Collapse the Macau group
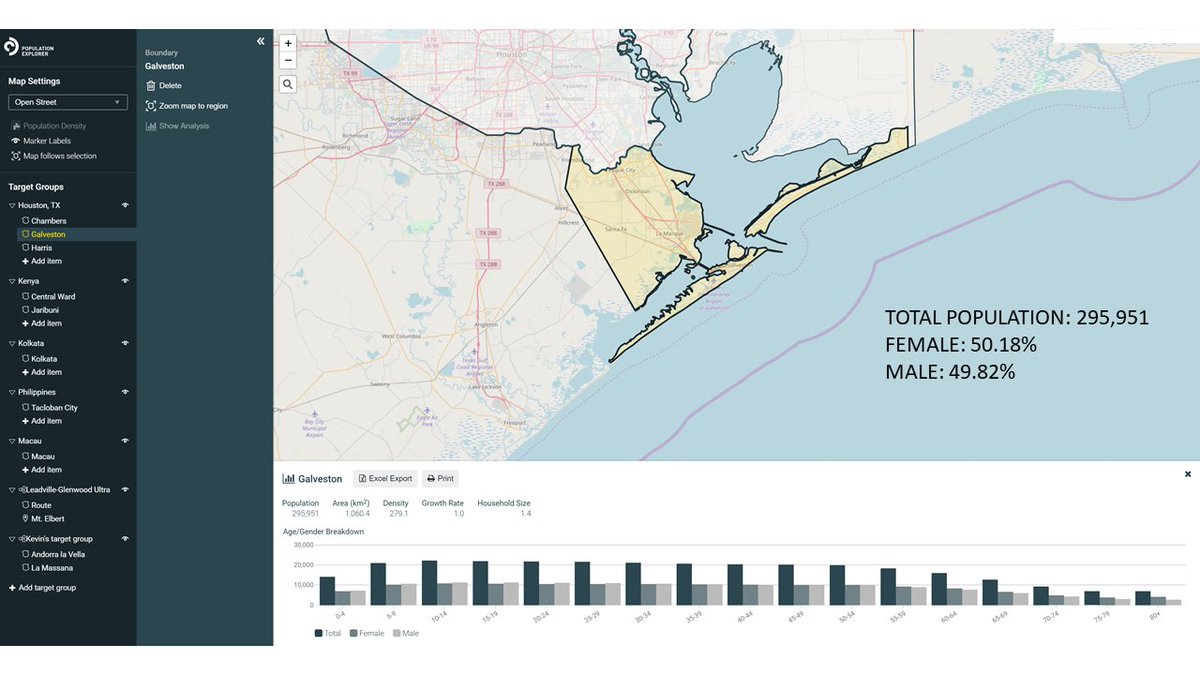Viewport: 1200px width, 675px height. pyautogui.click(x=12, y=440)
